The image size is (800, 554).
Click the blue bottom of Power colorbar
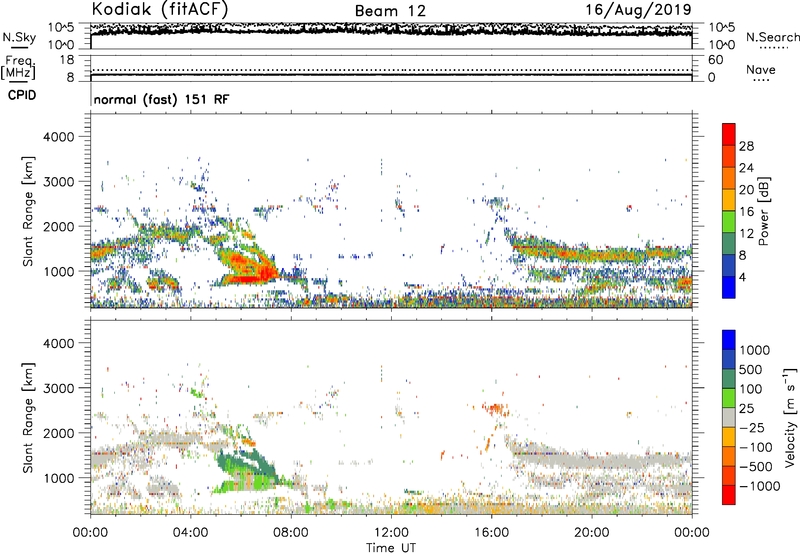[729, 287]
